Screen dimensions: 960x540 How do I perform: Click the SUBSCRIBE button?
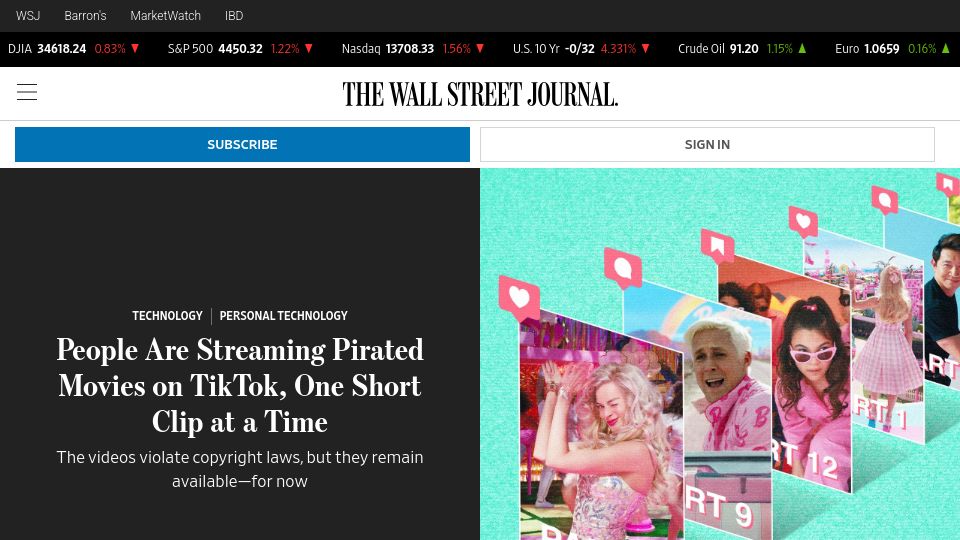242,144
